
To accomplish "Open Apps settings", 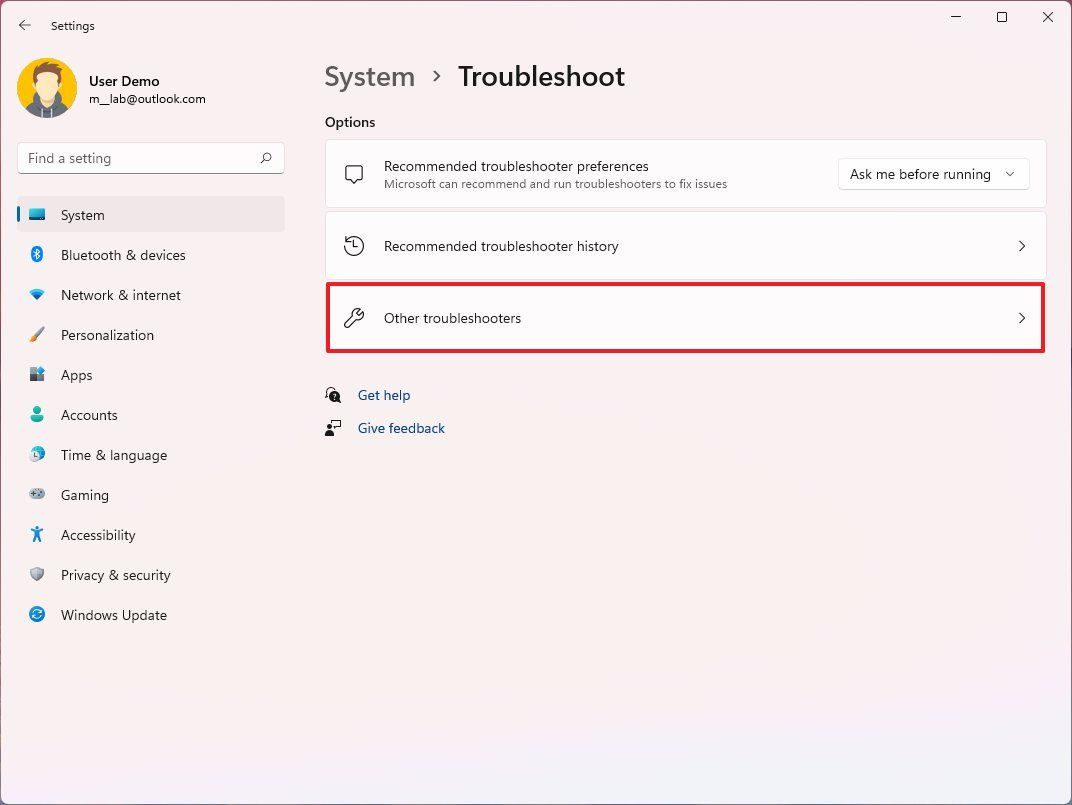I will coord(75,375).
